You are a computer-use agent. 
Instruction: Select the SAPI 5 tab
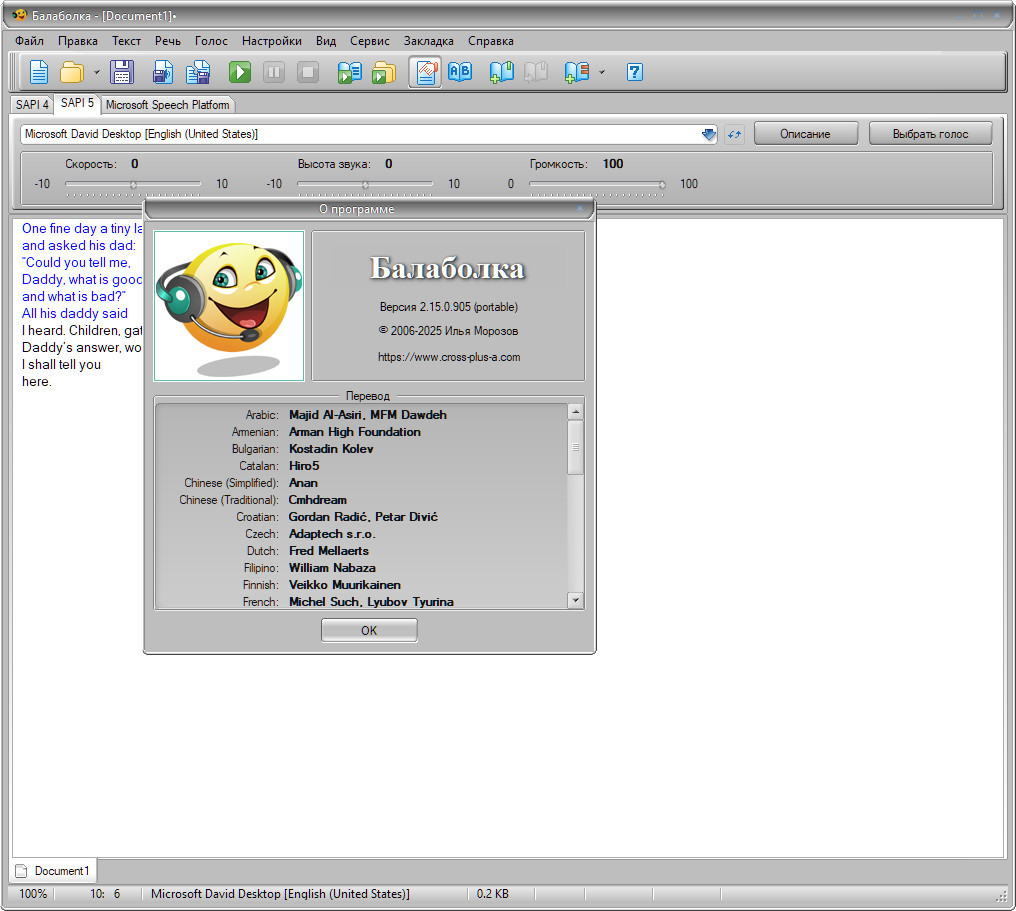(77, 103)
